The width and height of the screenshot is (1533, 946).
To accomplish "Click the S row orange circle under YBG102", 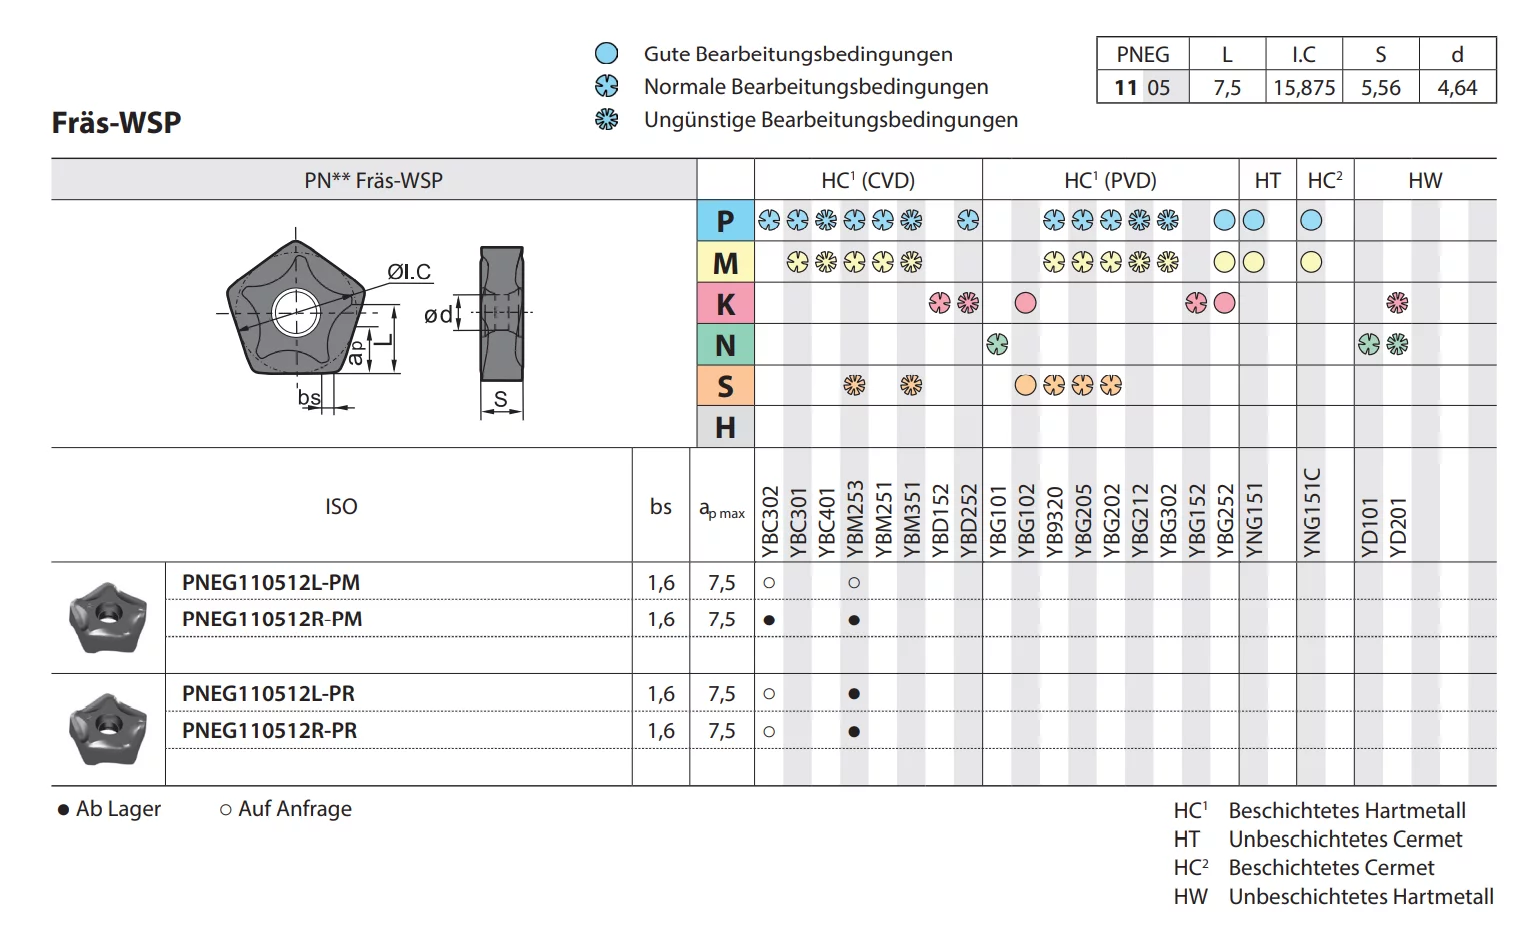I will 1026,385.
